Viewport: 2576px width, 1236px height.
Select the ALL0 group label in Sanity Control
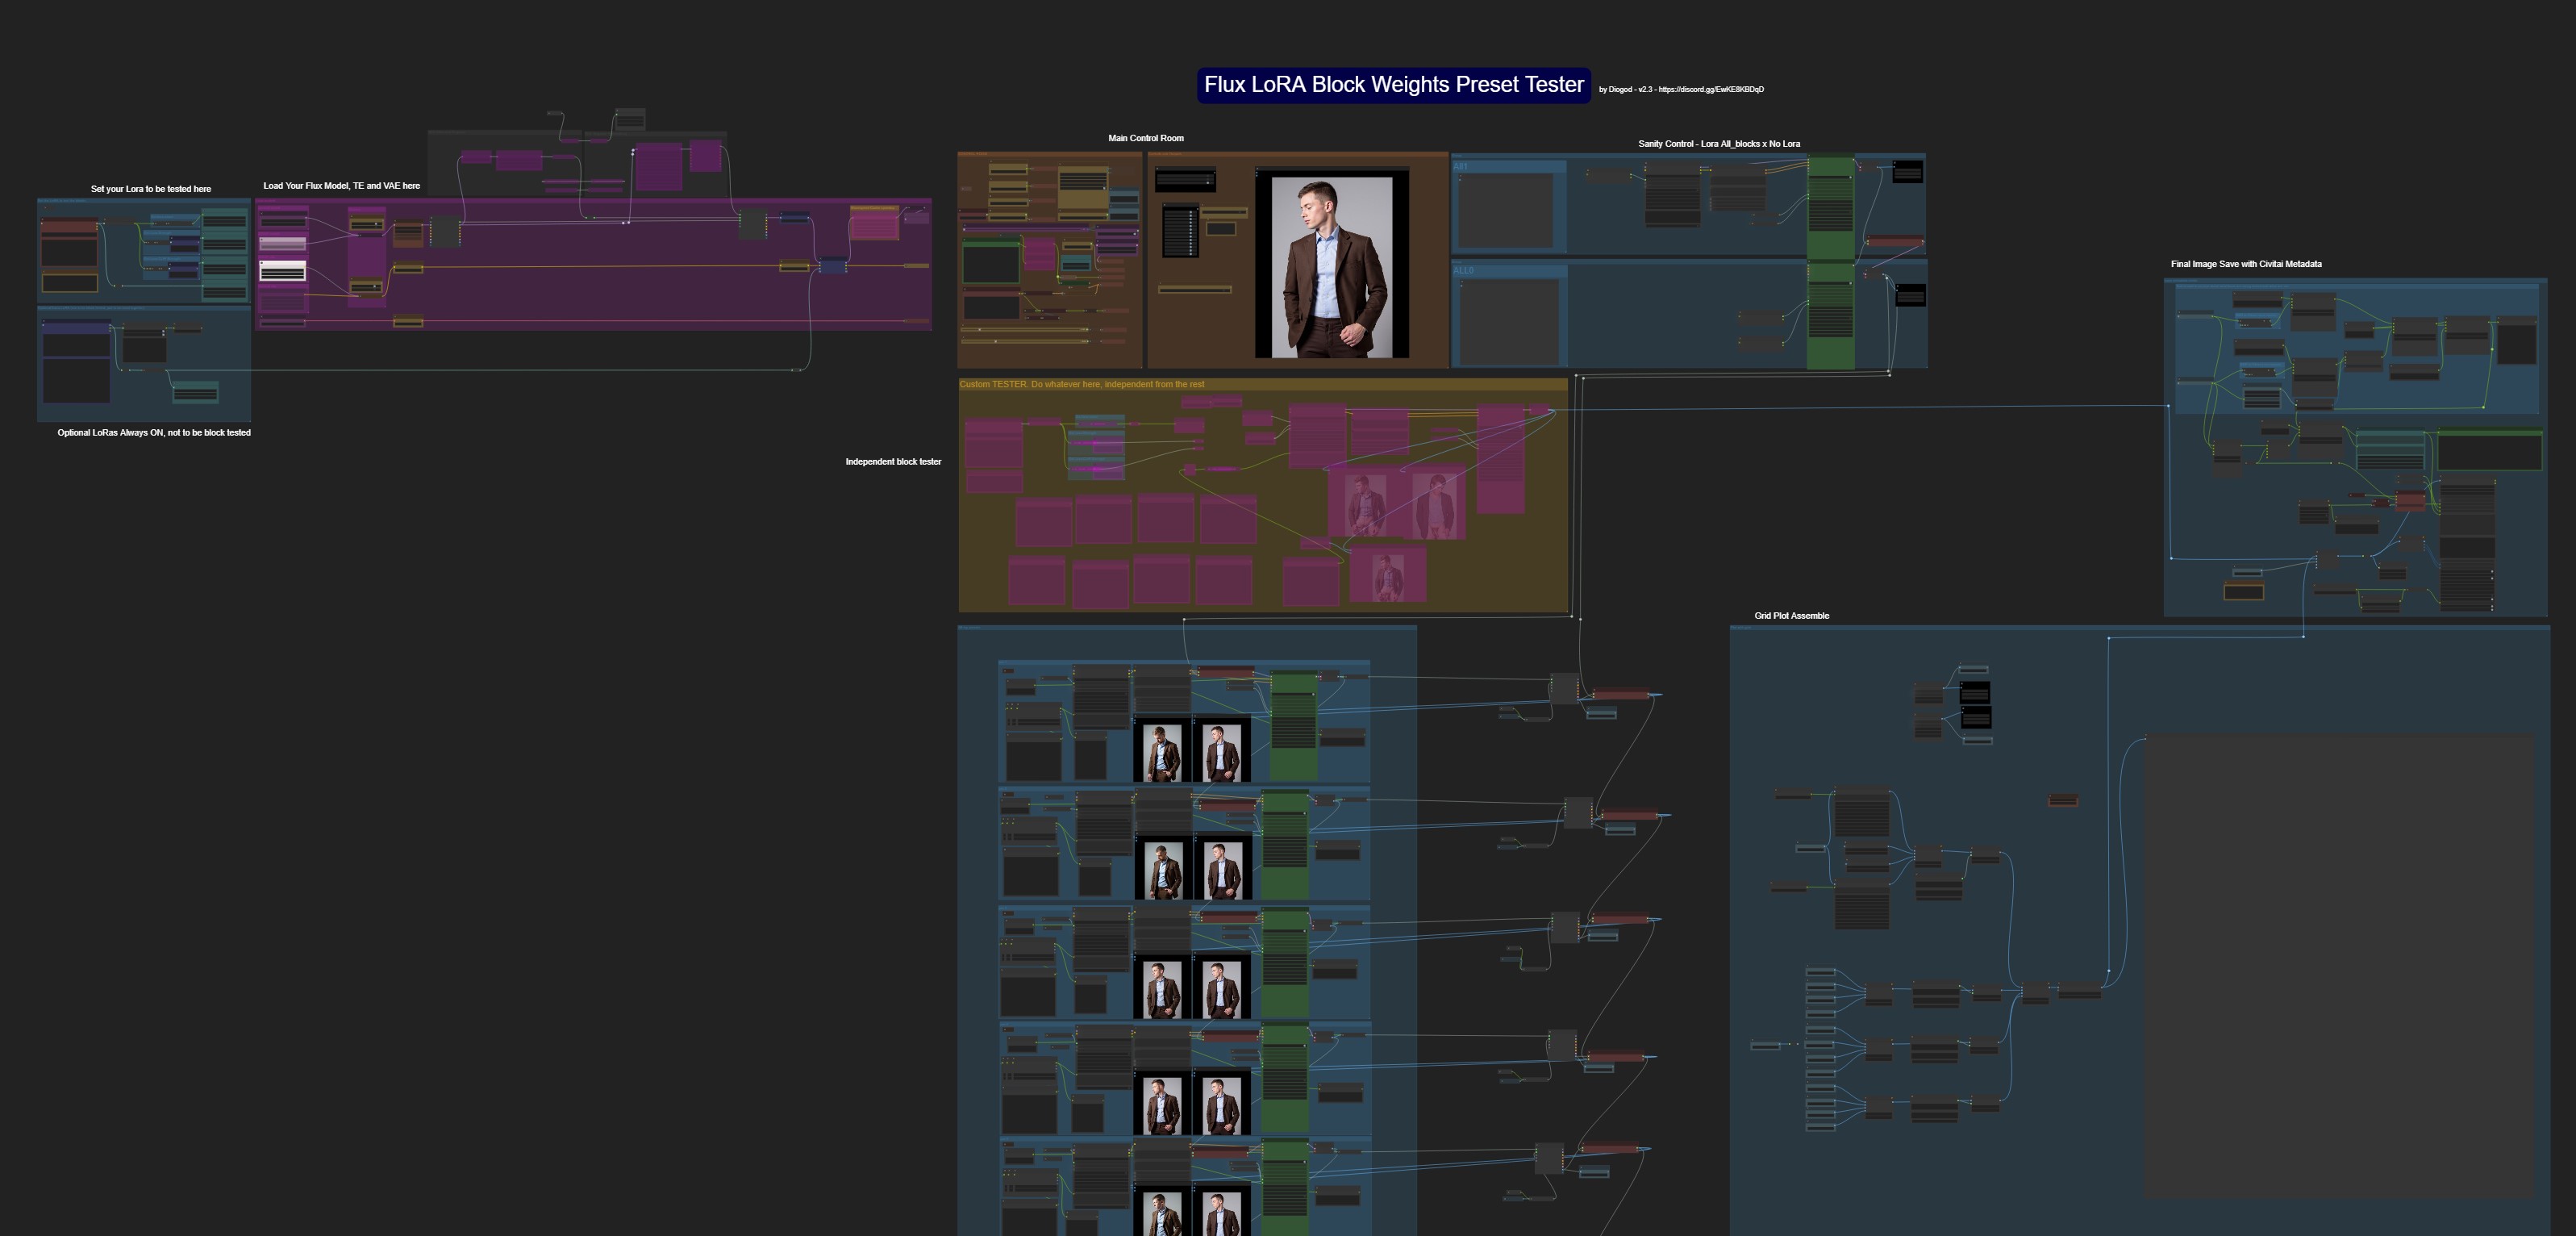click(1463, 271)
